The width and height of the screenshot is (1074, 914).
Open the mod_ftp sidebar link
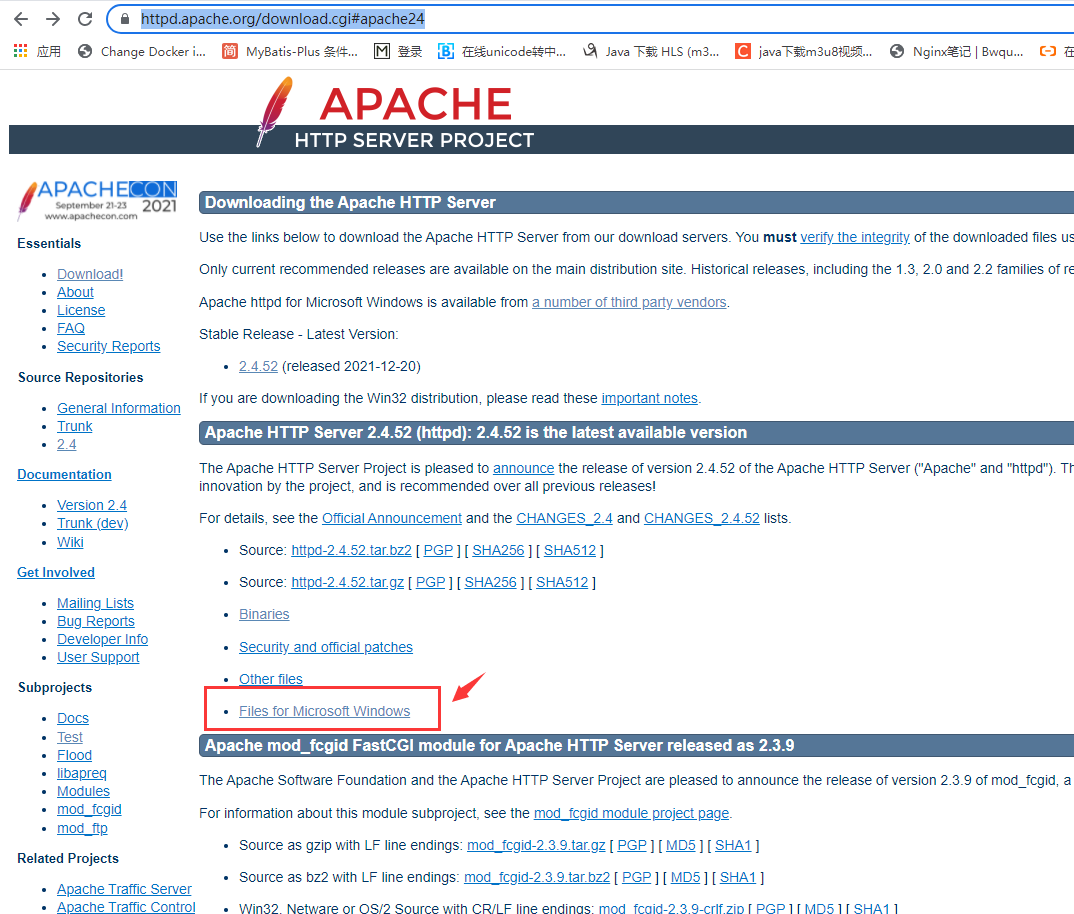[x=82, y=828]
